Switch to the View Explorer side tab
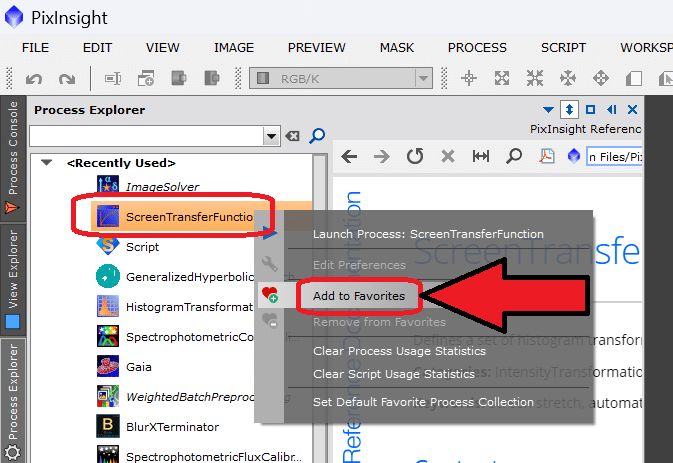The width and height of the screenshot is (673, 463). tap(13, 280)
